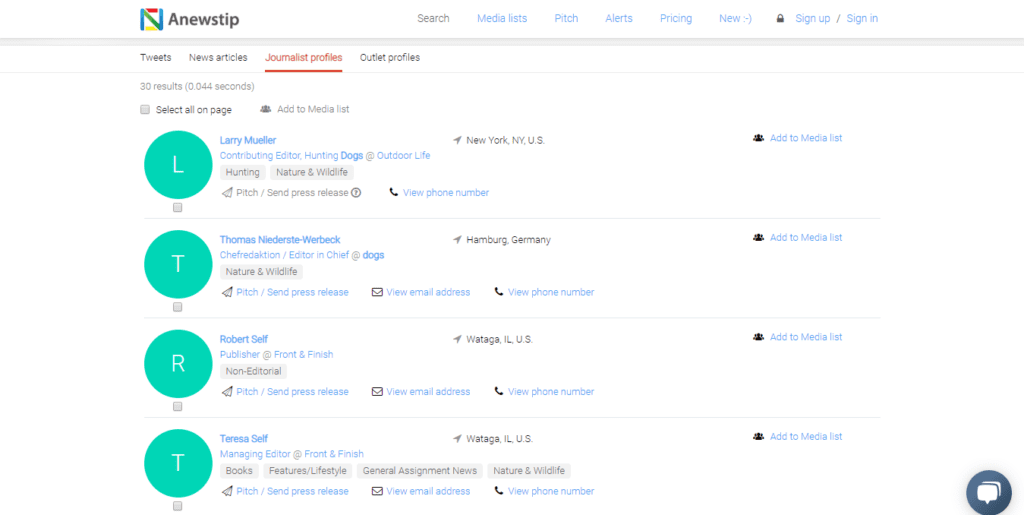This screenshot has height=515, width=1024.
Task: Click the media list people icon in Larry Mueller's row
Action: tap(758, 138)
